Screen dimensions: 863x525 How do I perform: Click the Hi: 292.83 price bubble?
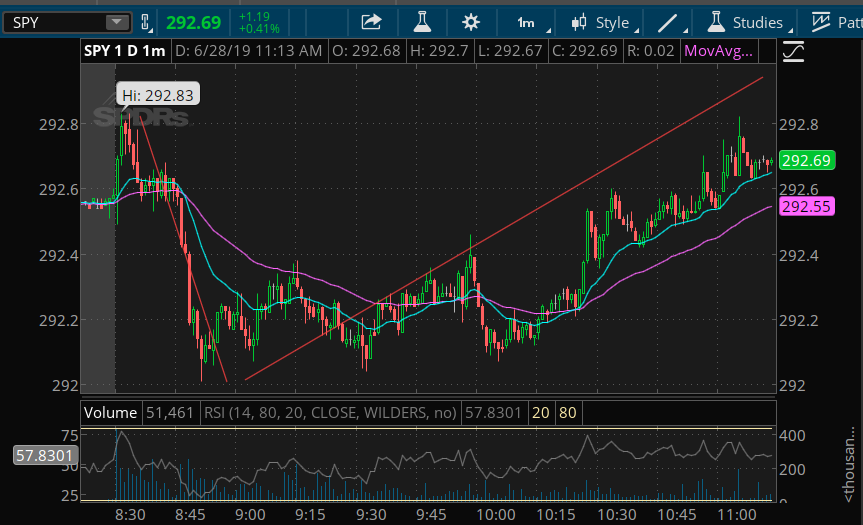(158, 95)
